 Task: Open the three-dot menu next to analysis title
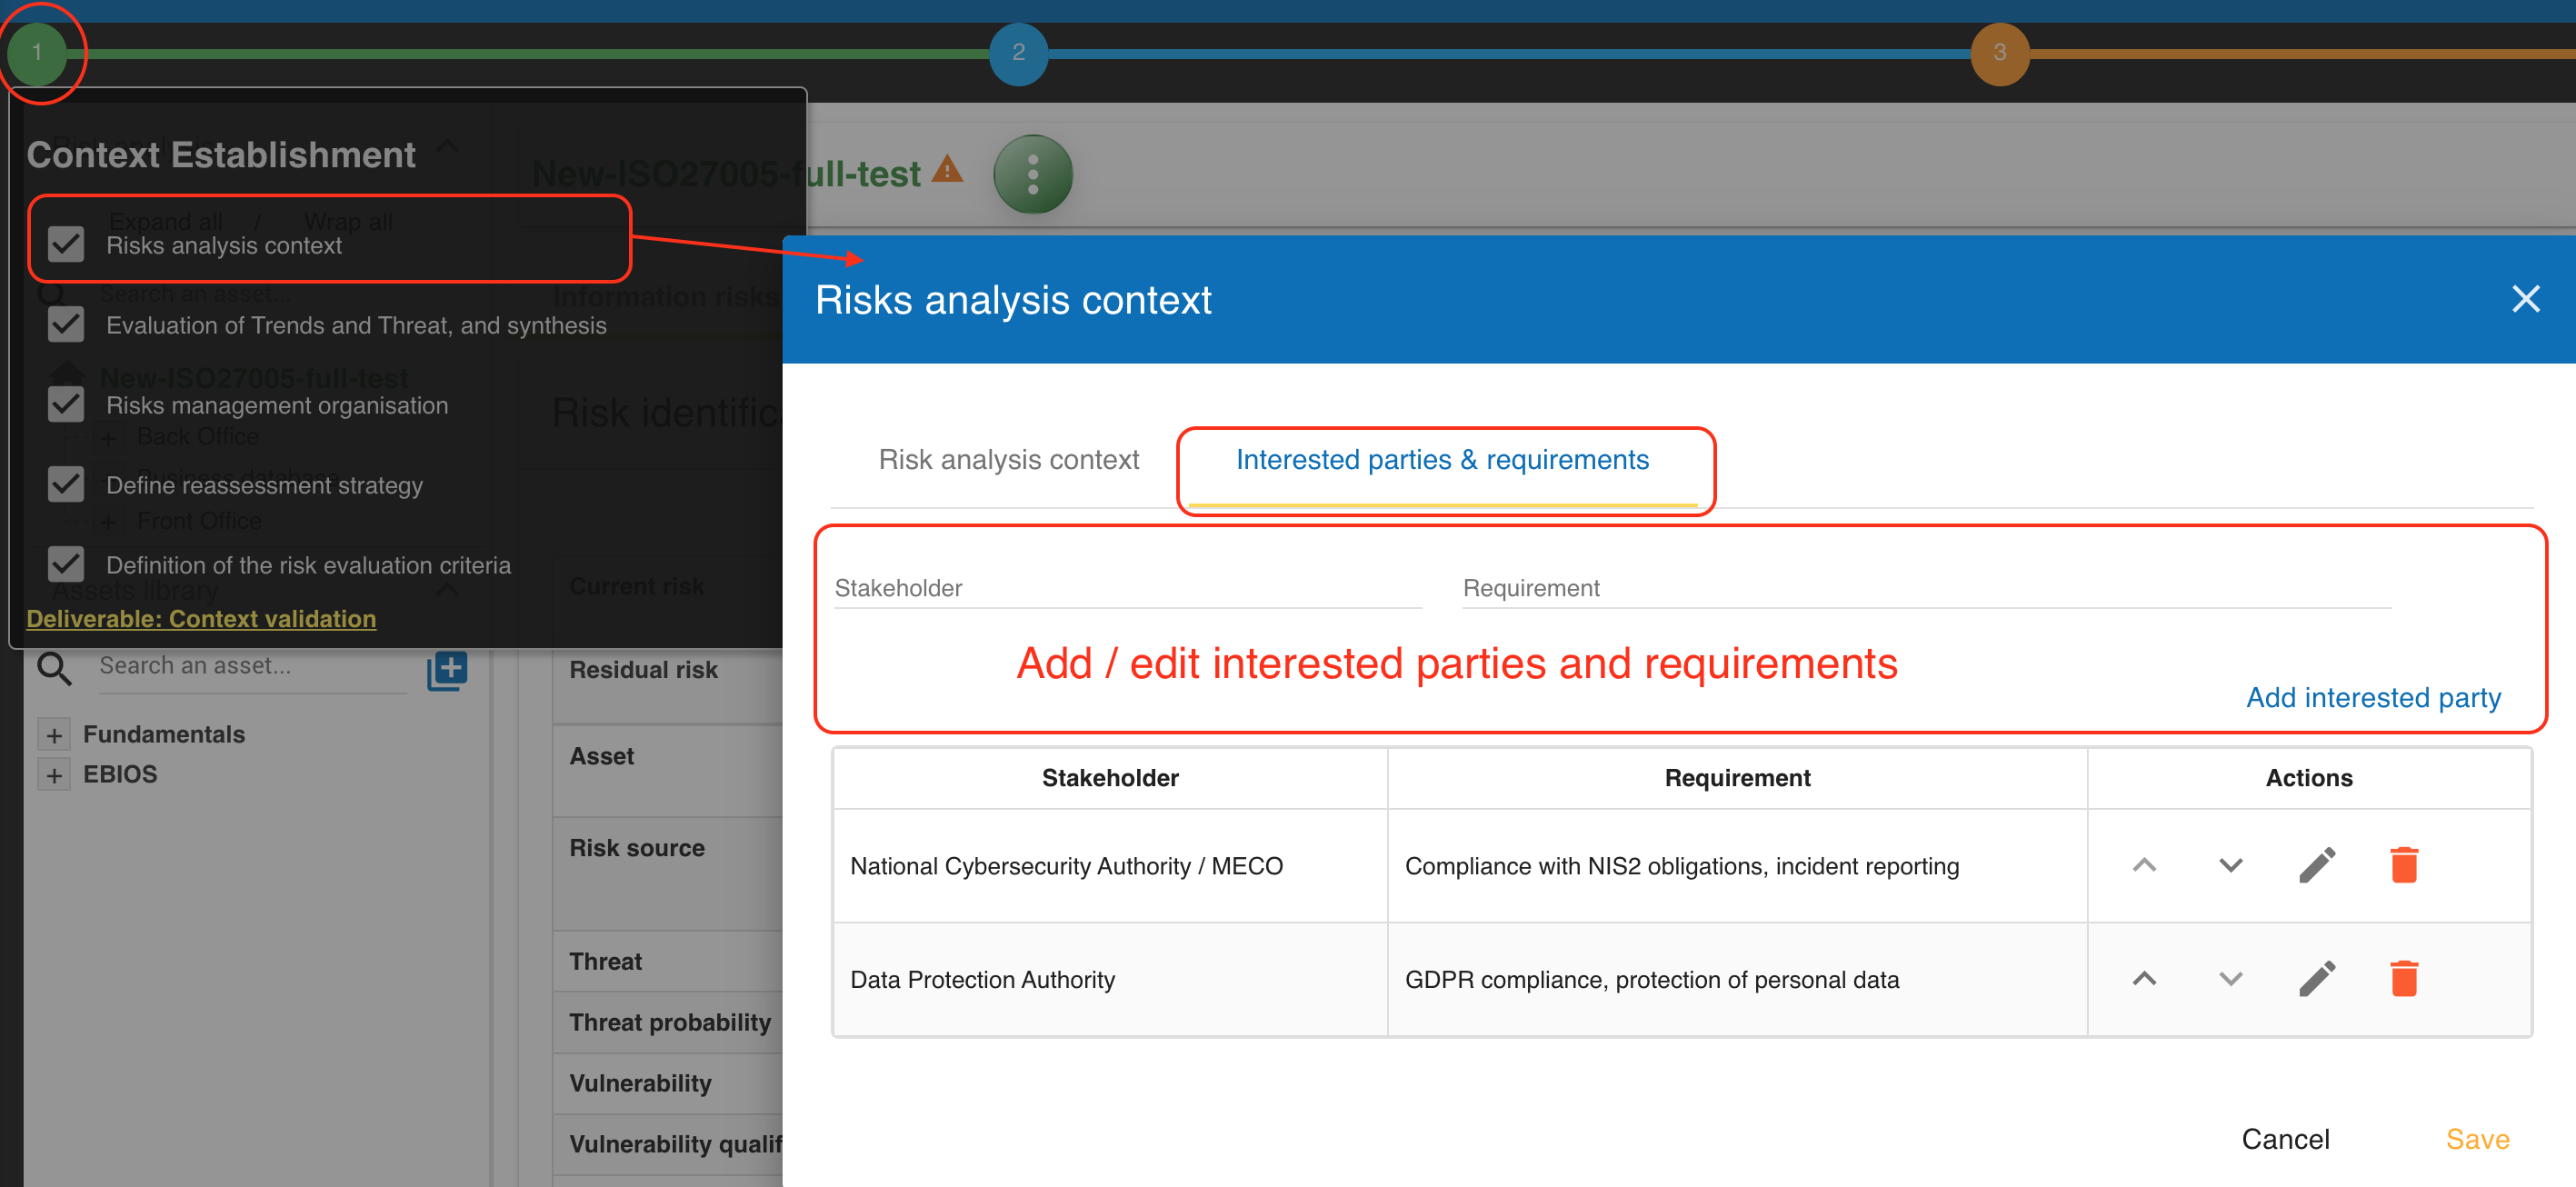coord(1032,174)
